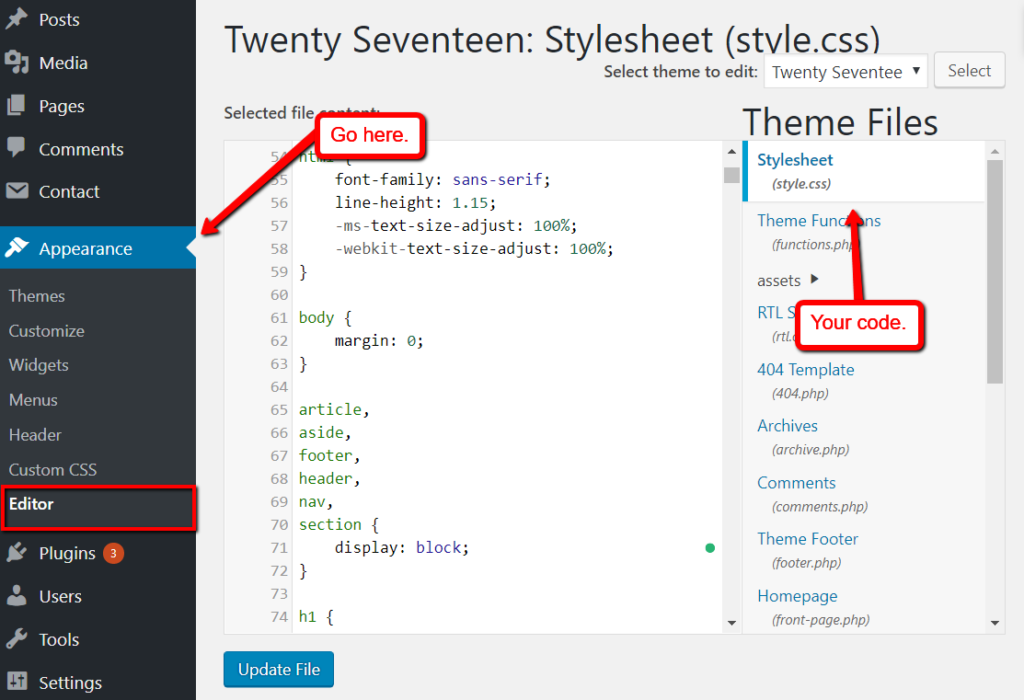Click the Posts pushpin icon
The height and width of the screenshot is (700, 1024).
16,19
